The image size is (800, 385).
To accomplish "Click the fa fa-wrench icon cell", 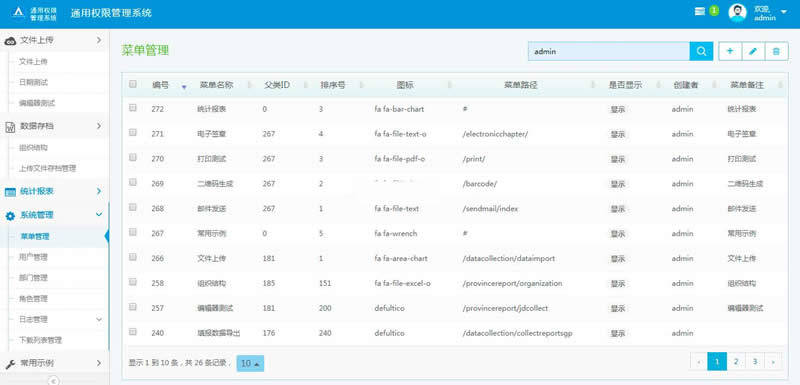I will pyautogui.click(x=395, y=234).
